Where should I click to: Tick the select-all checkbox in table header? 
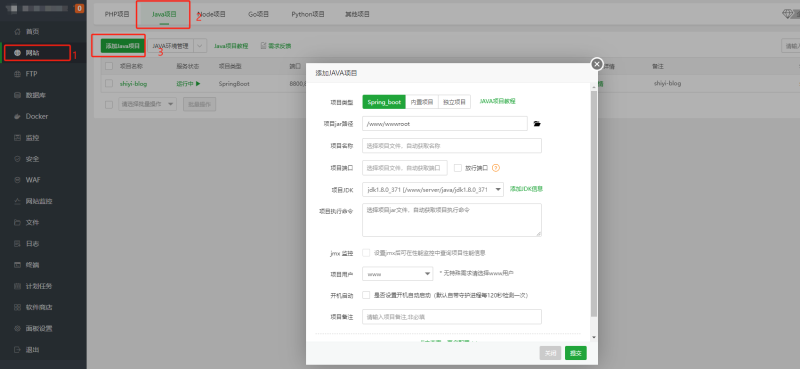pyautogui.click(x=109, y=66)
